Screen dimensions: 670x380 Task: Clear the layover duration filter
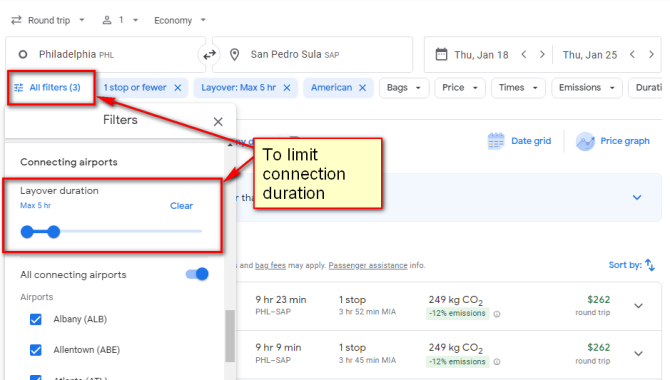(181, 206)
